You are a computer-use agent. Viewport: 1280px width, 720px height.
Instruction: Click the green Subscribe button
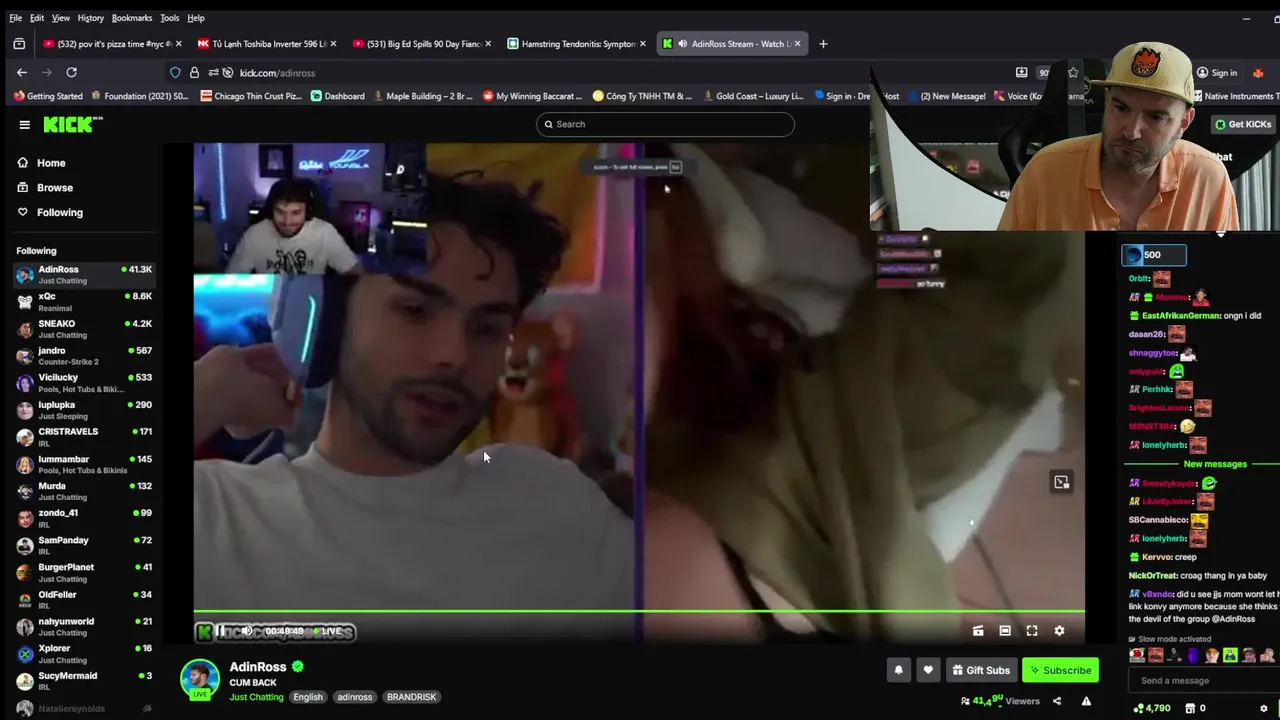click(1060, 670)
